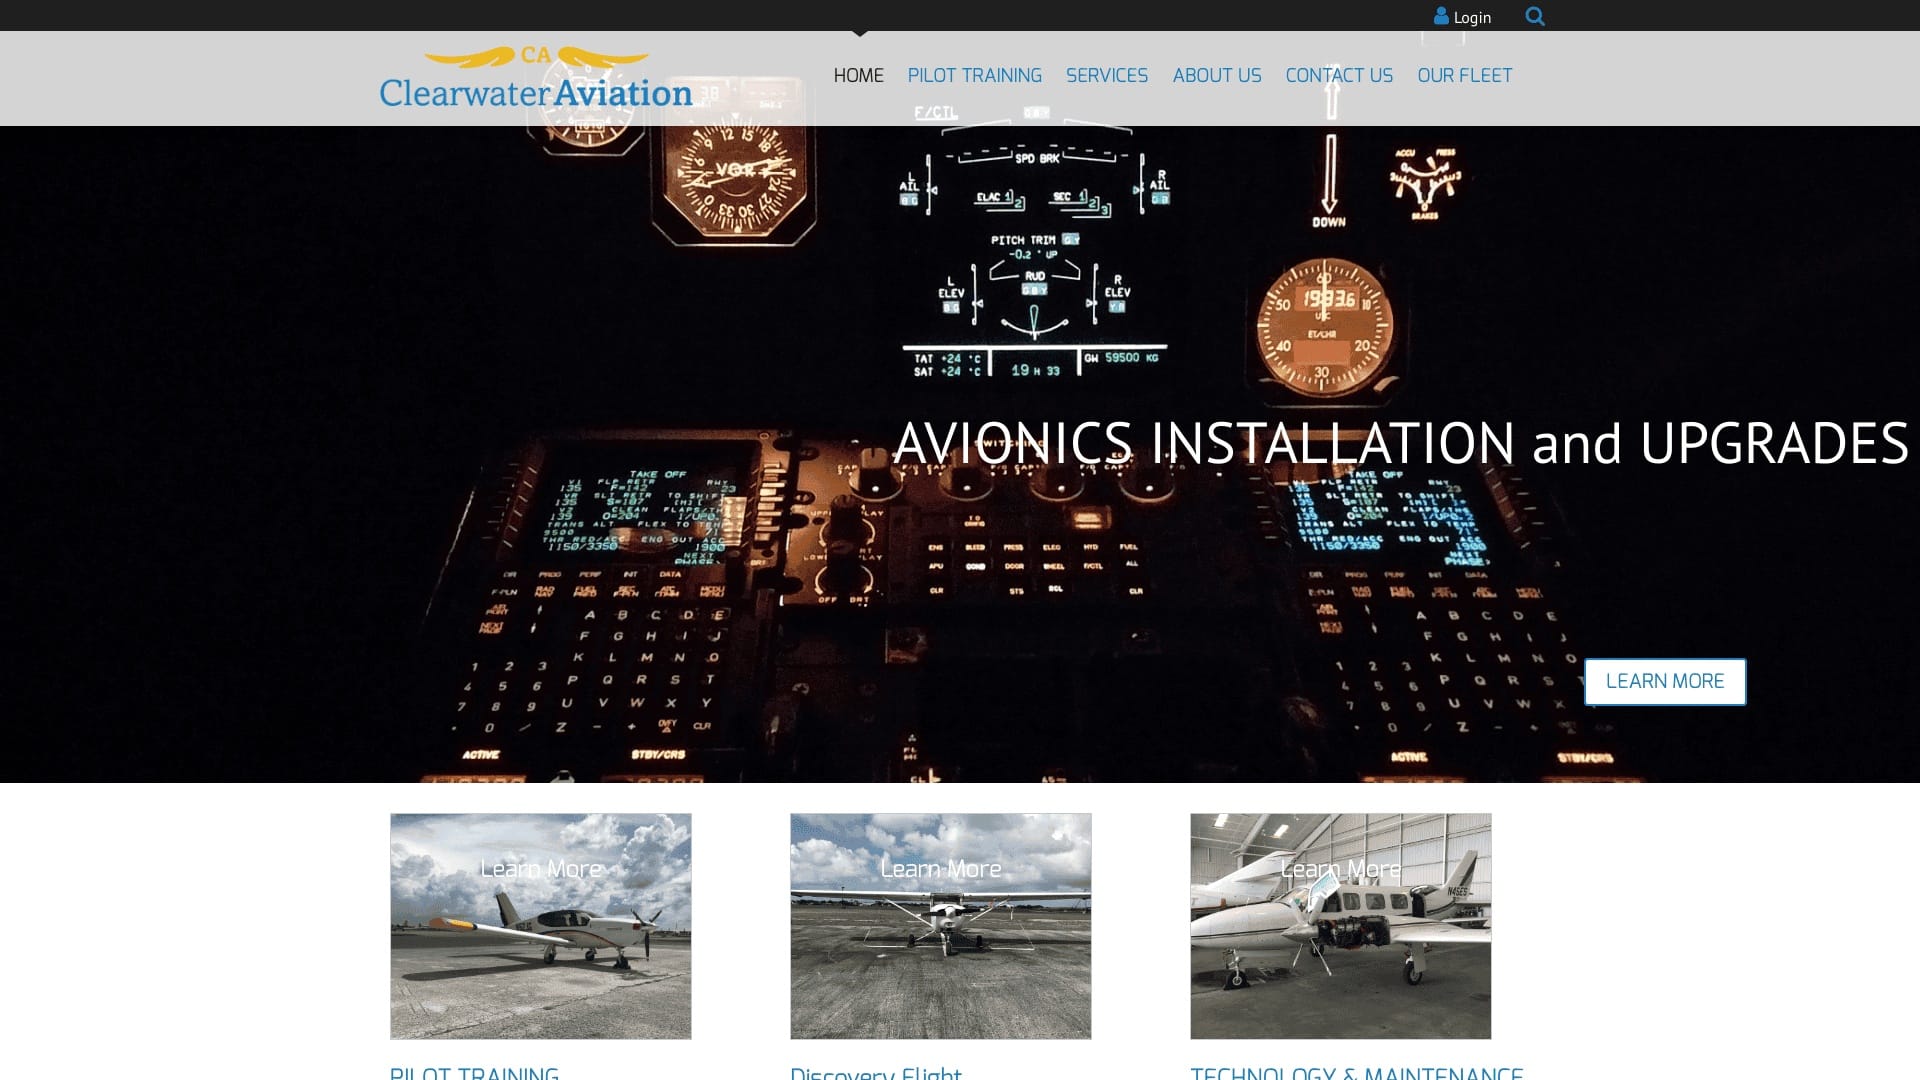The image size is (1920, 1080).
Task: Open the SERVICES menu item
Action: [x=1106, y=75]
